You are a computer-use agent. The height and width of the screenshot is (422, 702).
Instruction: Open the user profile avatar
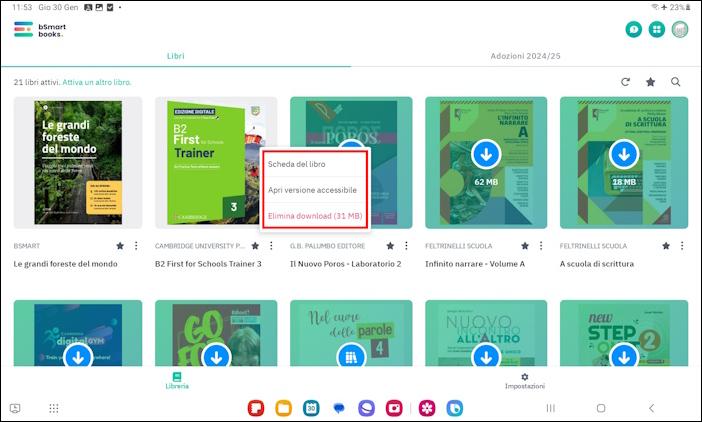680,30
